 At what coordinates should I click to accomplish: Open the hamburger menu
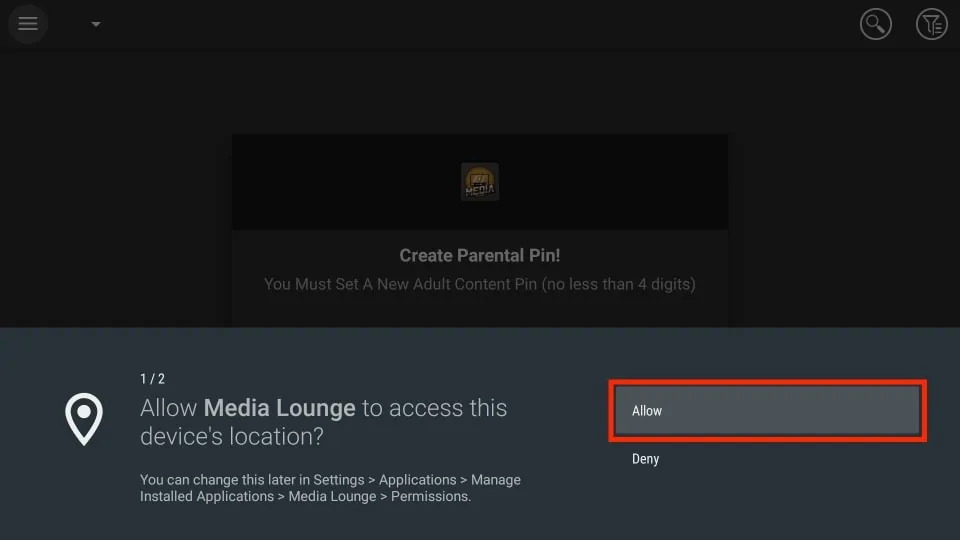click(x=28, y=24)
